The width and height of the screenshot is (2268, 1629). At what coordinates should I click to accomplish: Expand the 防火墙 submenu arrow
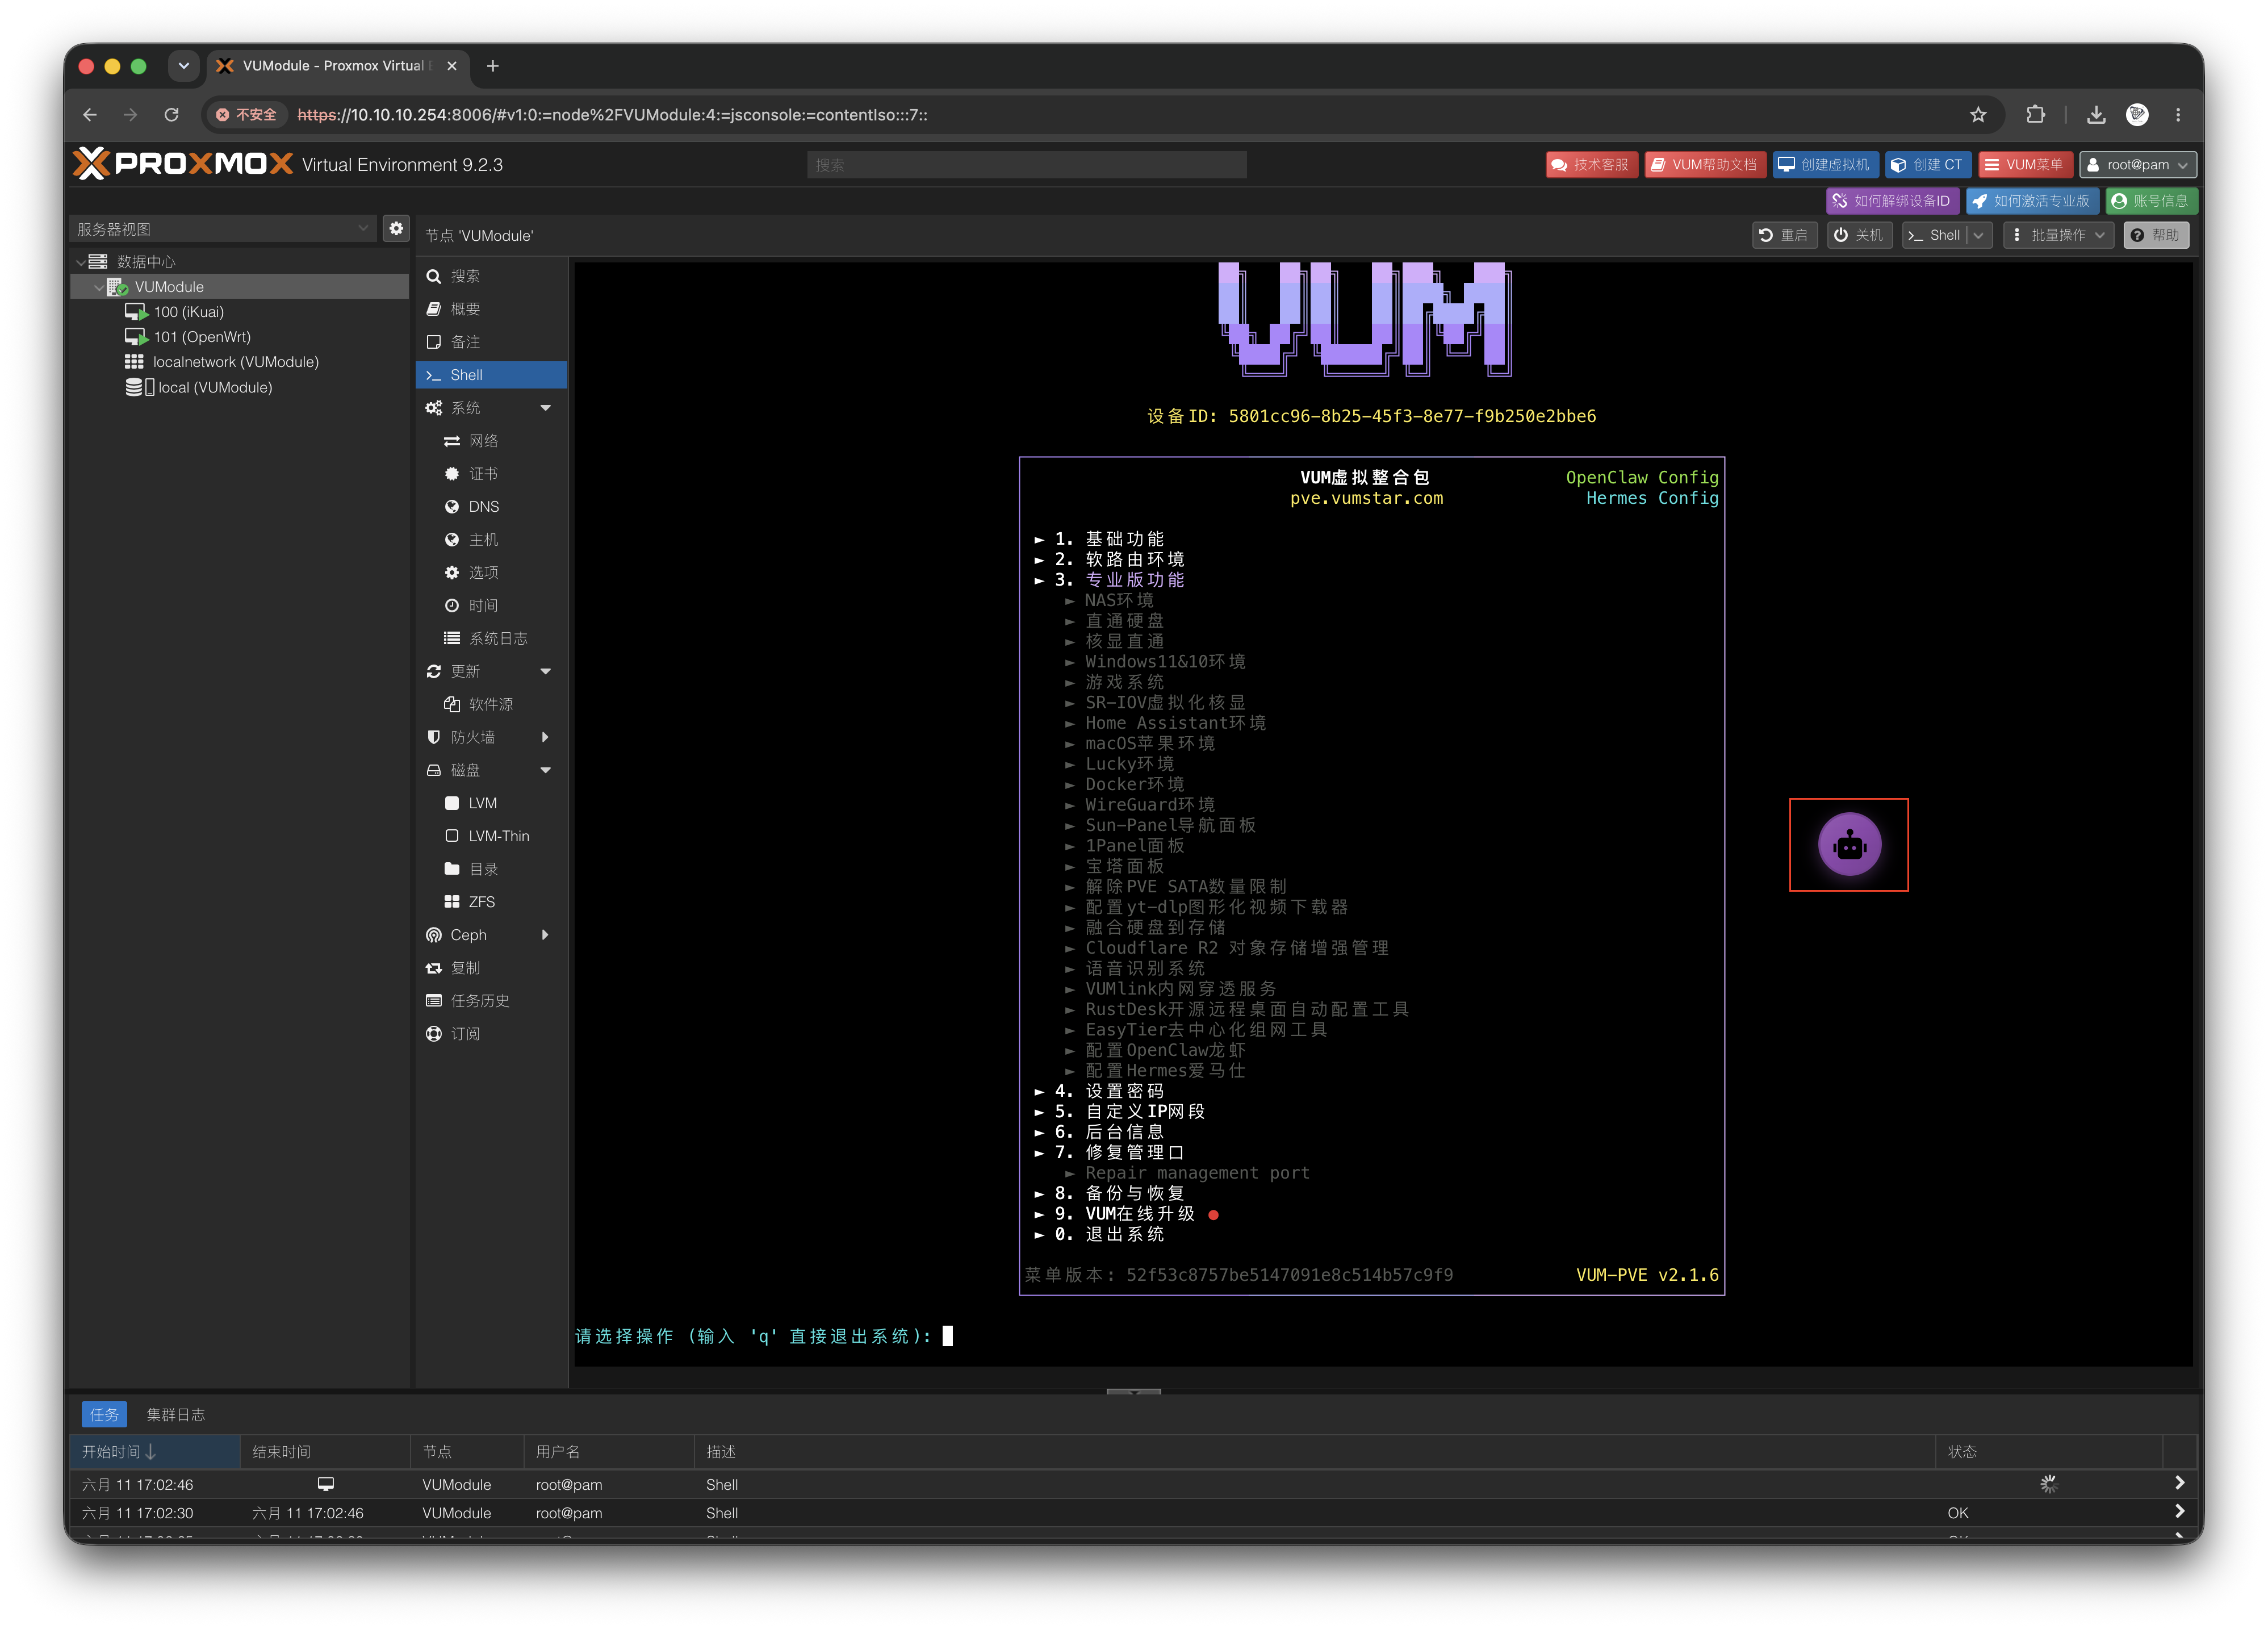(546, 737)
